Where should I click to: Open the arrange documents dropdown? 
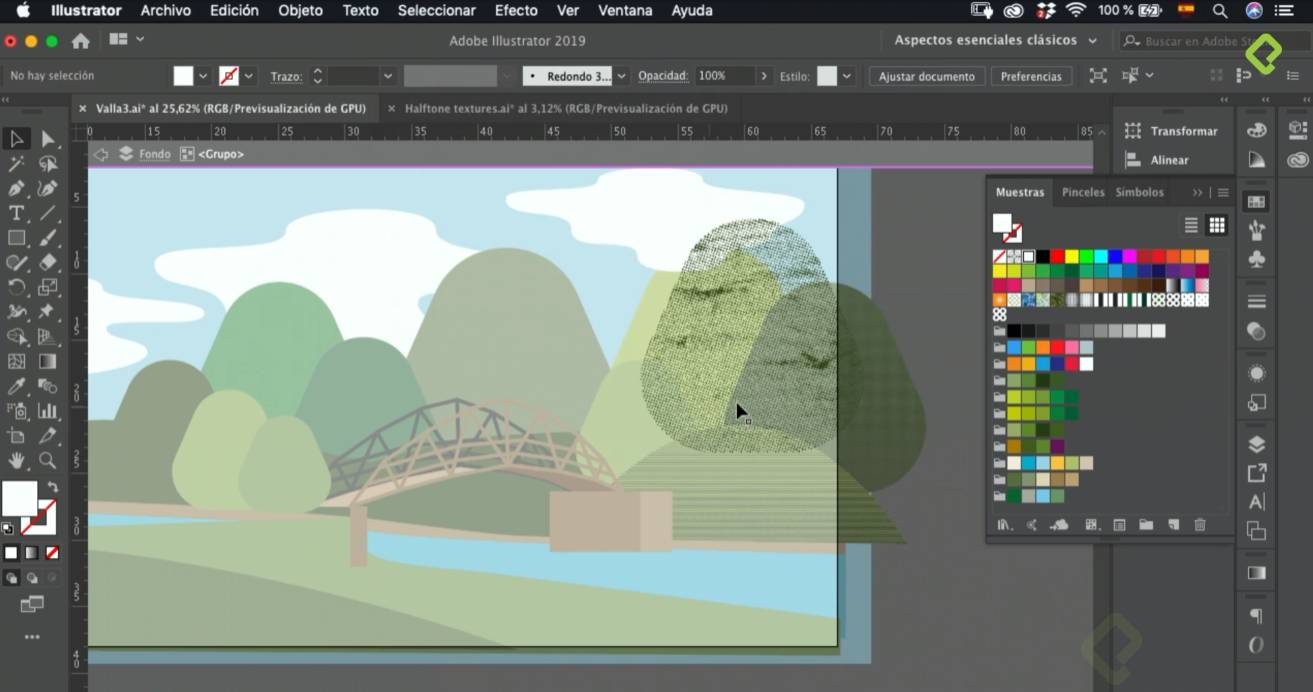[127, 40]
